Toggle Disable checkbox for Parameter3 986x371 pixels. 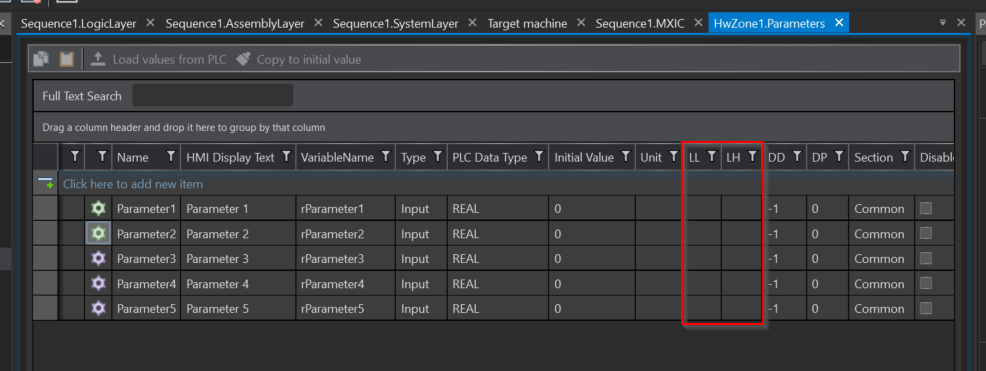click(x=926, y=258)
